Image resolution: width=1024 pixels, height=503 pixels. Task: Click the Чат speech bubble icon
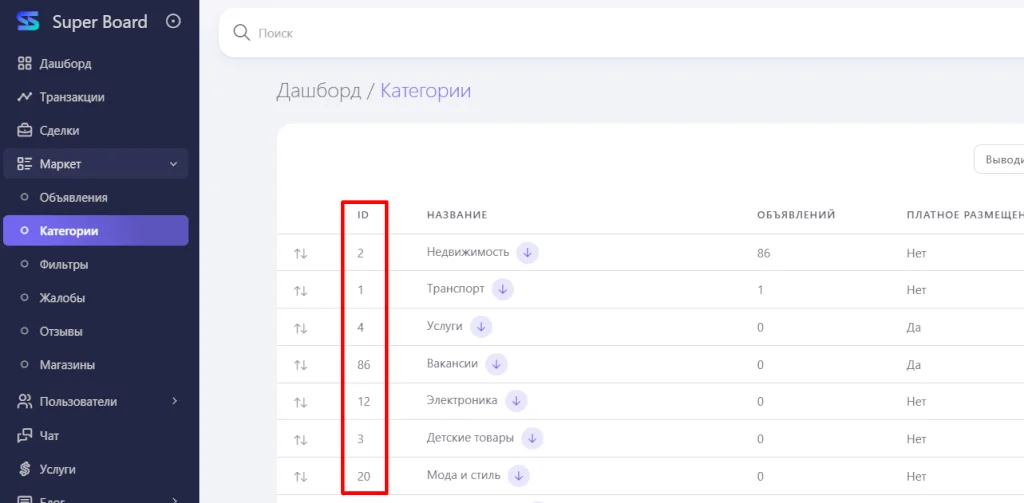[25, 435]
